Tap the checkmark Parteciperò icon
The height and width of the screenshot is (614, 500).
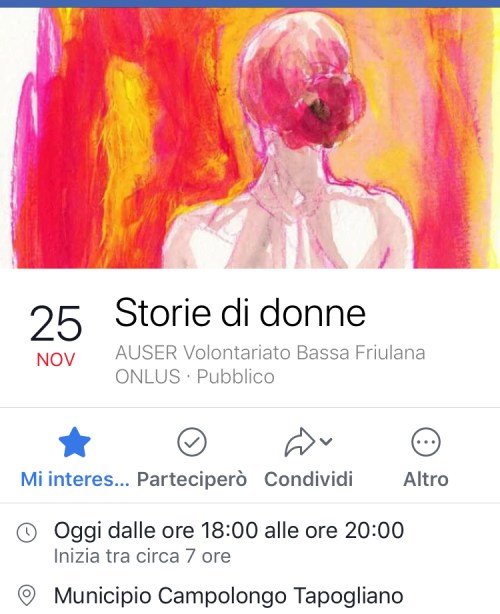tap(192, 442)
